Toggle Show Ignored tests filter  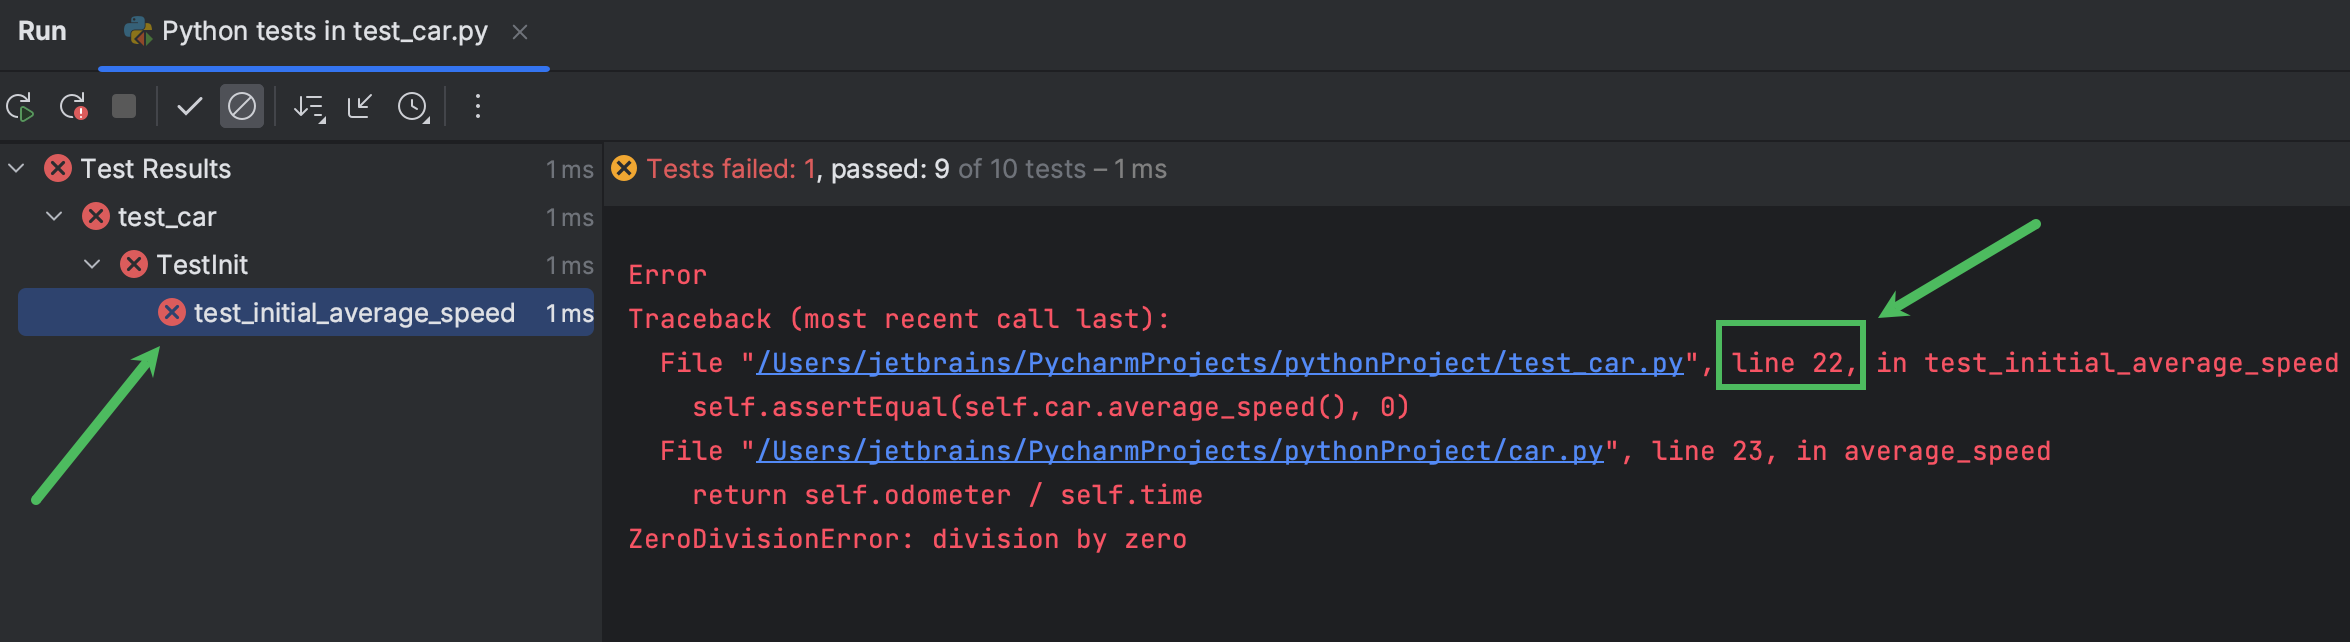click(x=242, y=107)
